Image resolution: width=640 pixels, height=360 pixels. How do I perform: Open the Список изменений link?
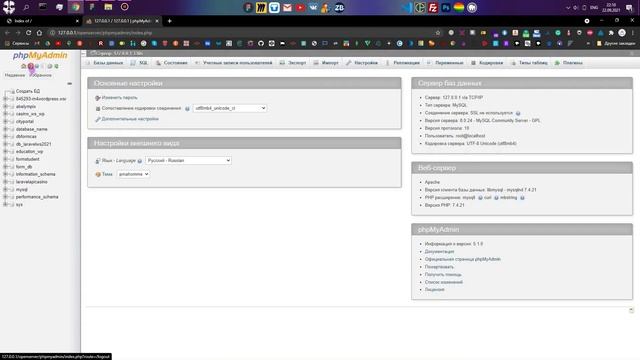[x=444, y=282]
